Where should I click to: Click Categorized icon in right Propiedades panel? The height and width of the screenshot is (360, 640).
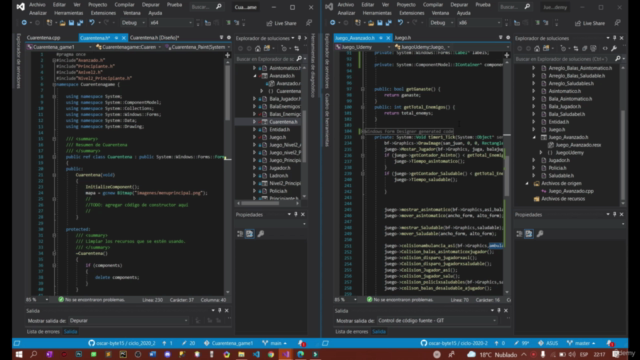click(519, 234)
